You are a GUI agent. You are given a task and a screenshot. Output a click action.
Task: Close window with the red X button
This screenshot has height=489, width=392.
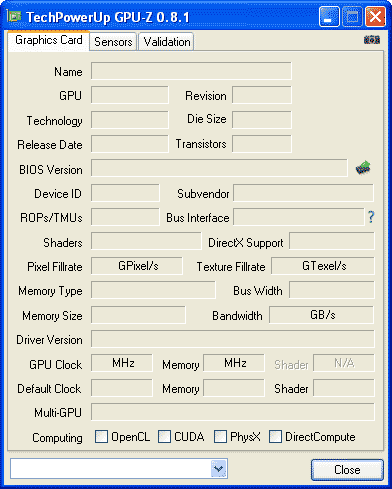[375, 16]
